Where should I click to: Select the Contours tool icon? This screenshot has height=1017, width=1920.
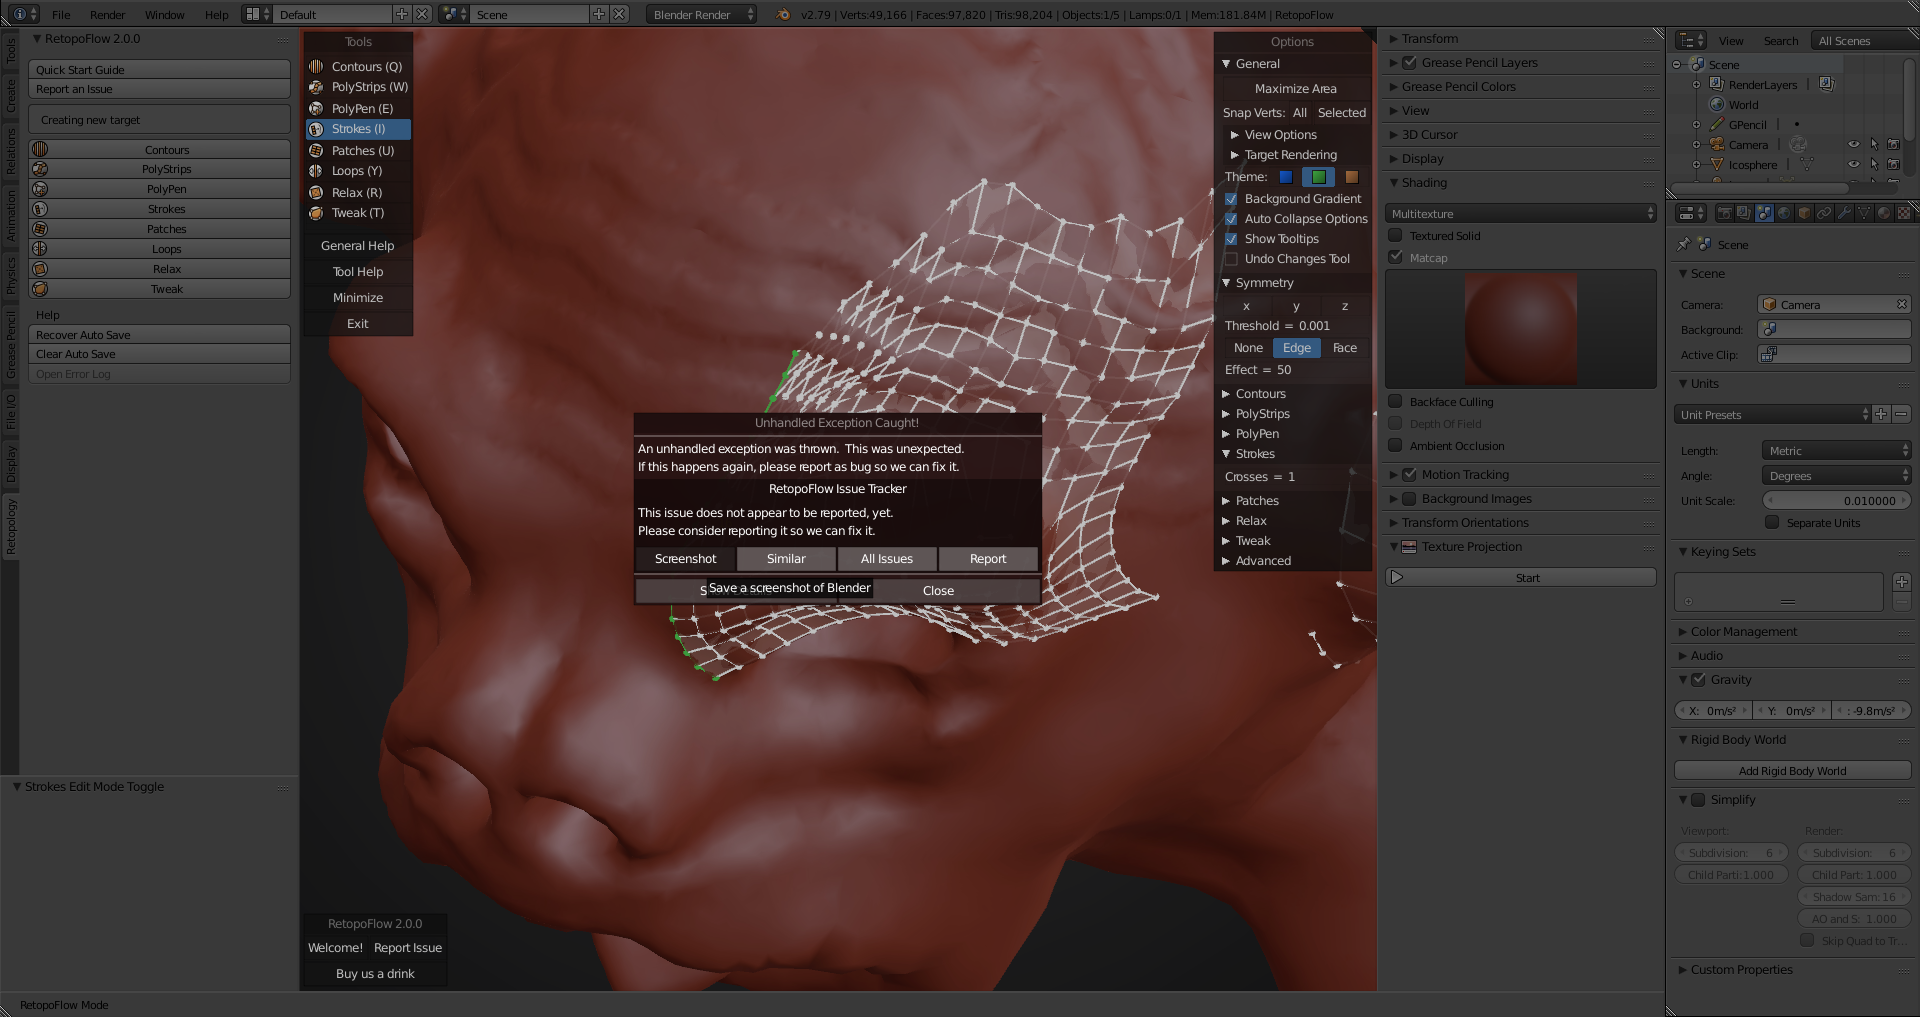click(314, 66)
